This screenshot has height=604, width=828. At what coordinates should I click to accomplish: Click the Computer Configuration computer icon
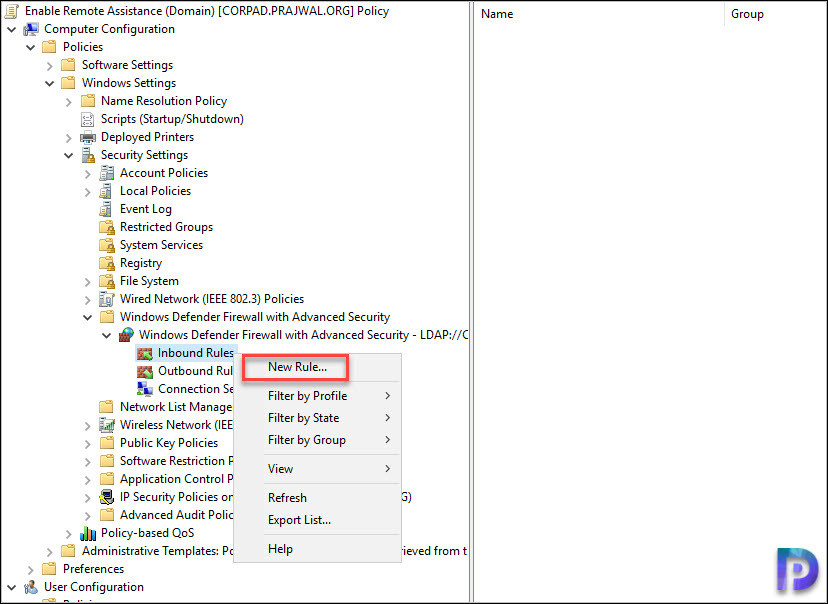[x=31, y=29]
